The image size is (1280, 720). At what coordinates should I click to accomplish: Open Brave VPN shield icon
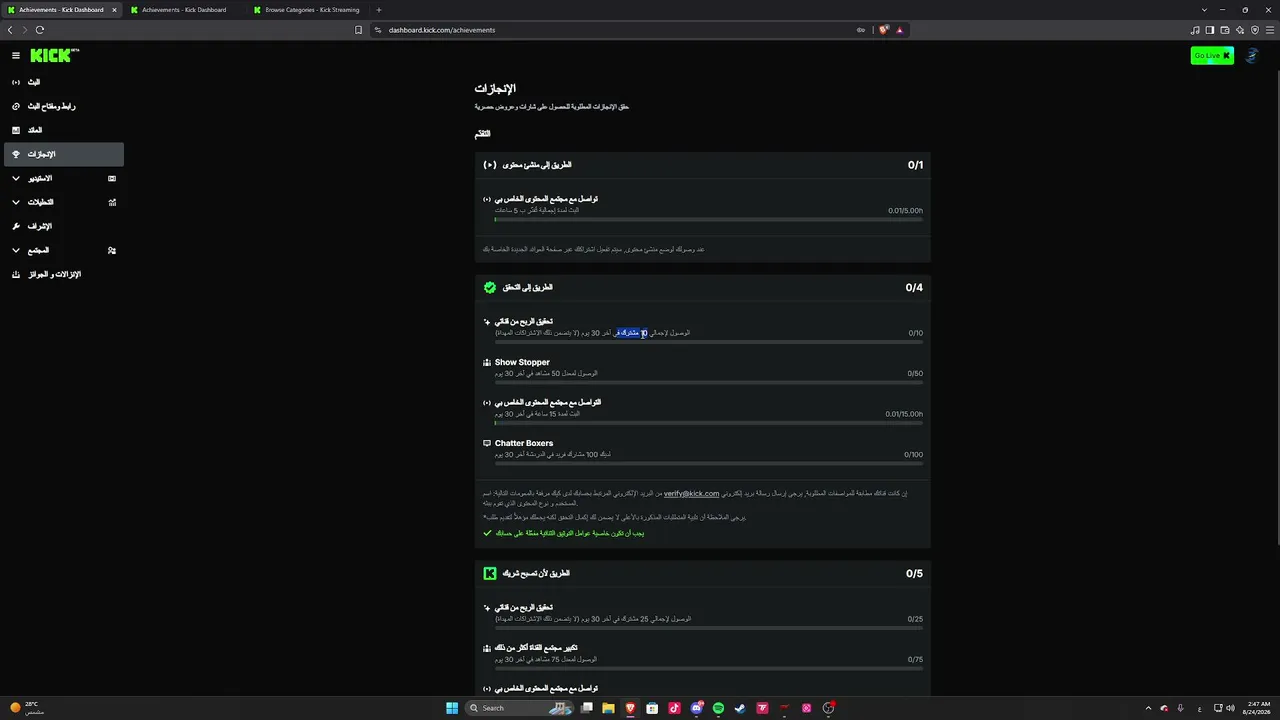click(1255, 30)
